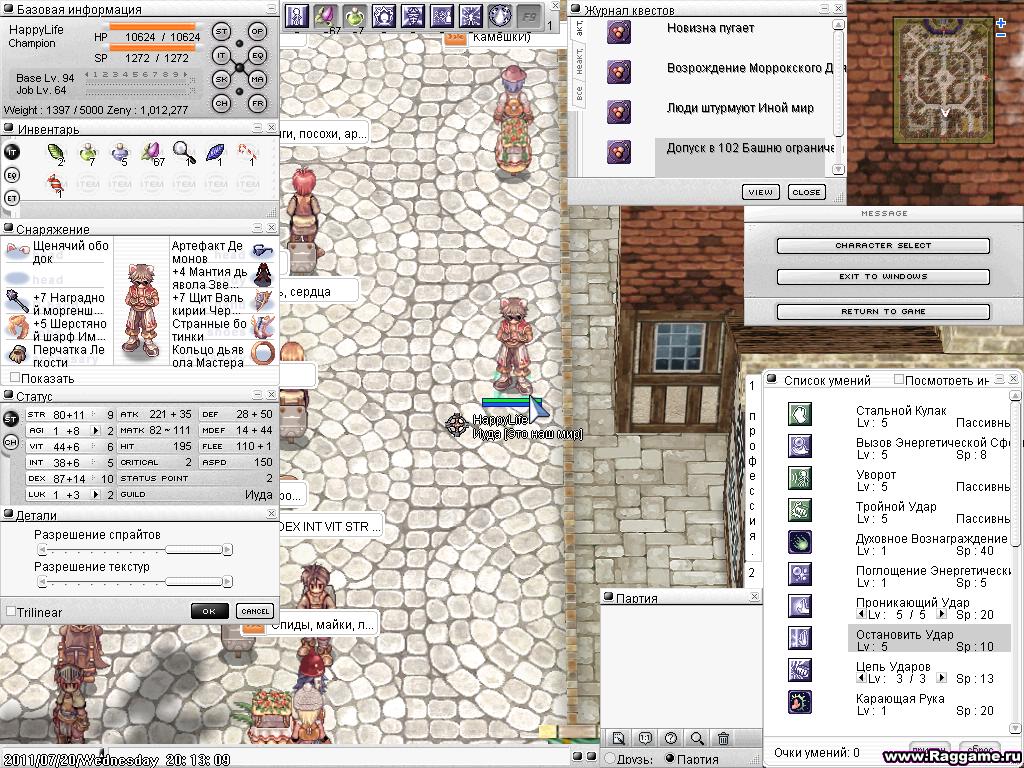Use last round orb skill on hotbar

click(x=500, y=15)
